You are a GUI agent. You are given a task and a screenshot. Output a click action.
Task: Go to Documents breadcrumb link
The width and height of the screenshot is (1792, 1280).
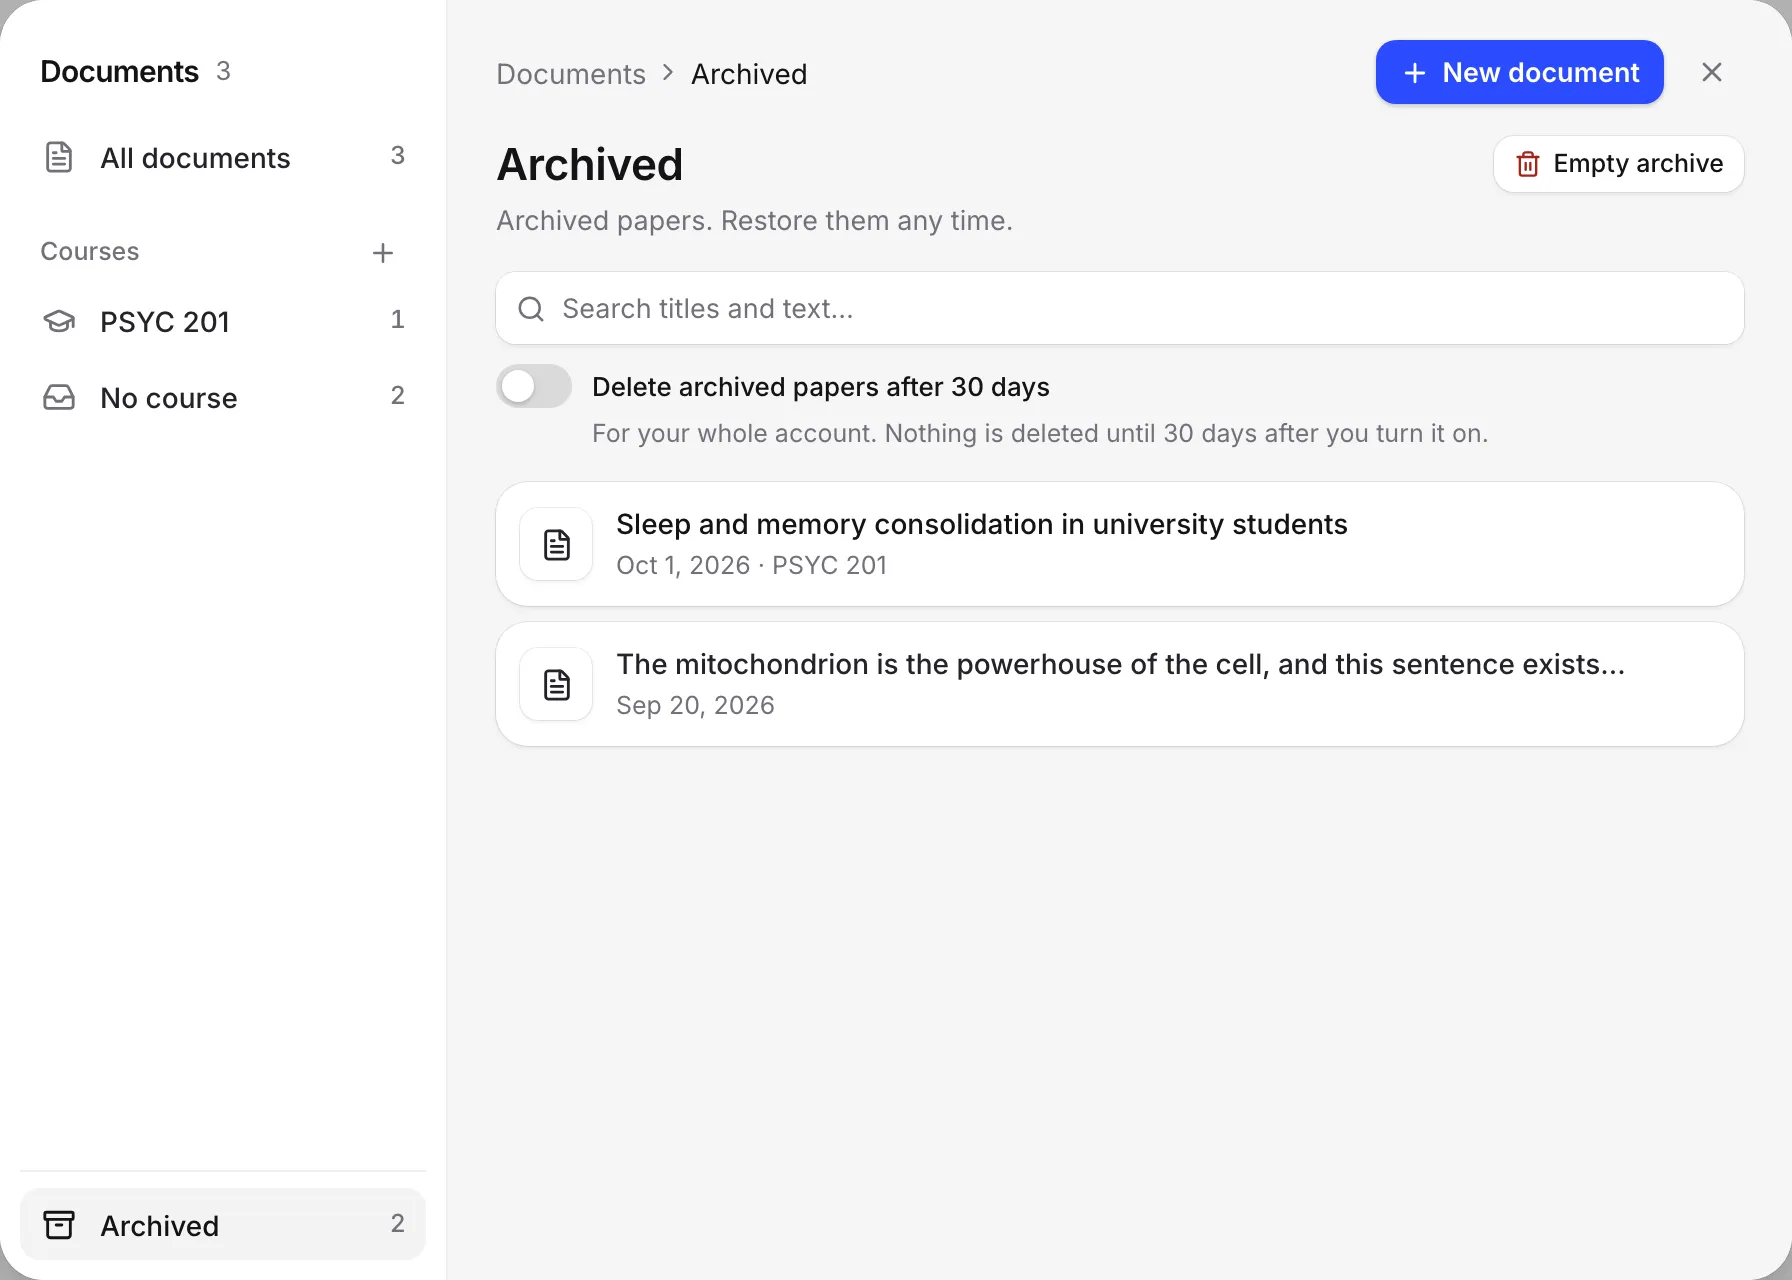[x=571, y=74]
